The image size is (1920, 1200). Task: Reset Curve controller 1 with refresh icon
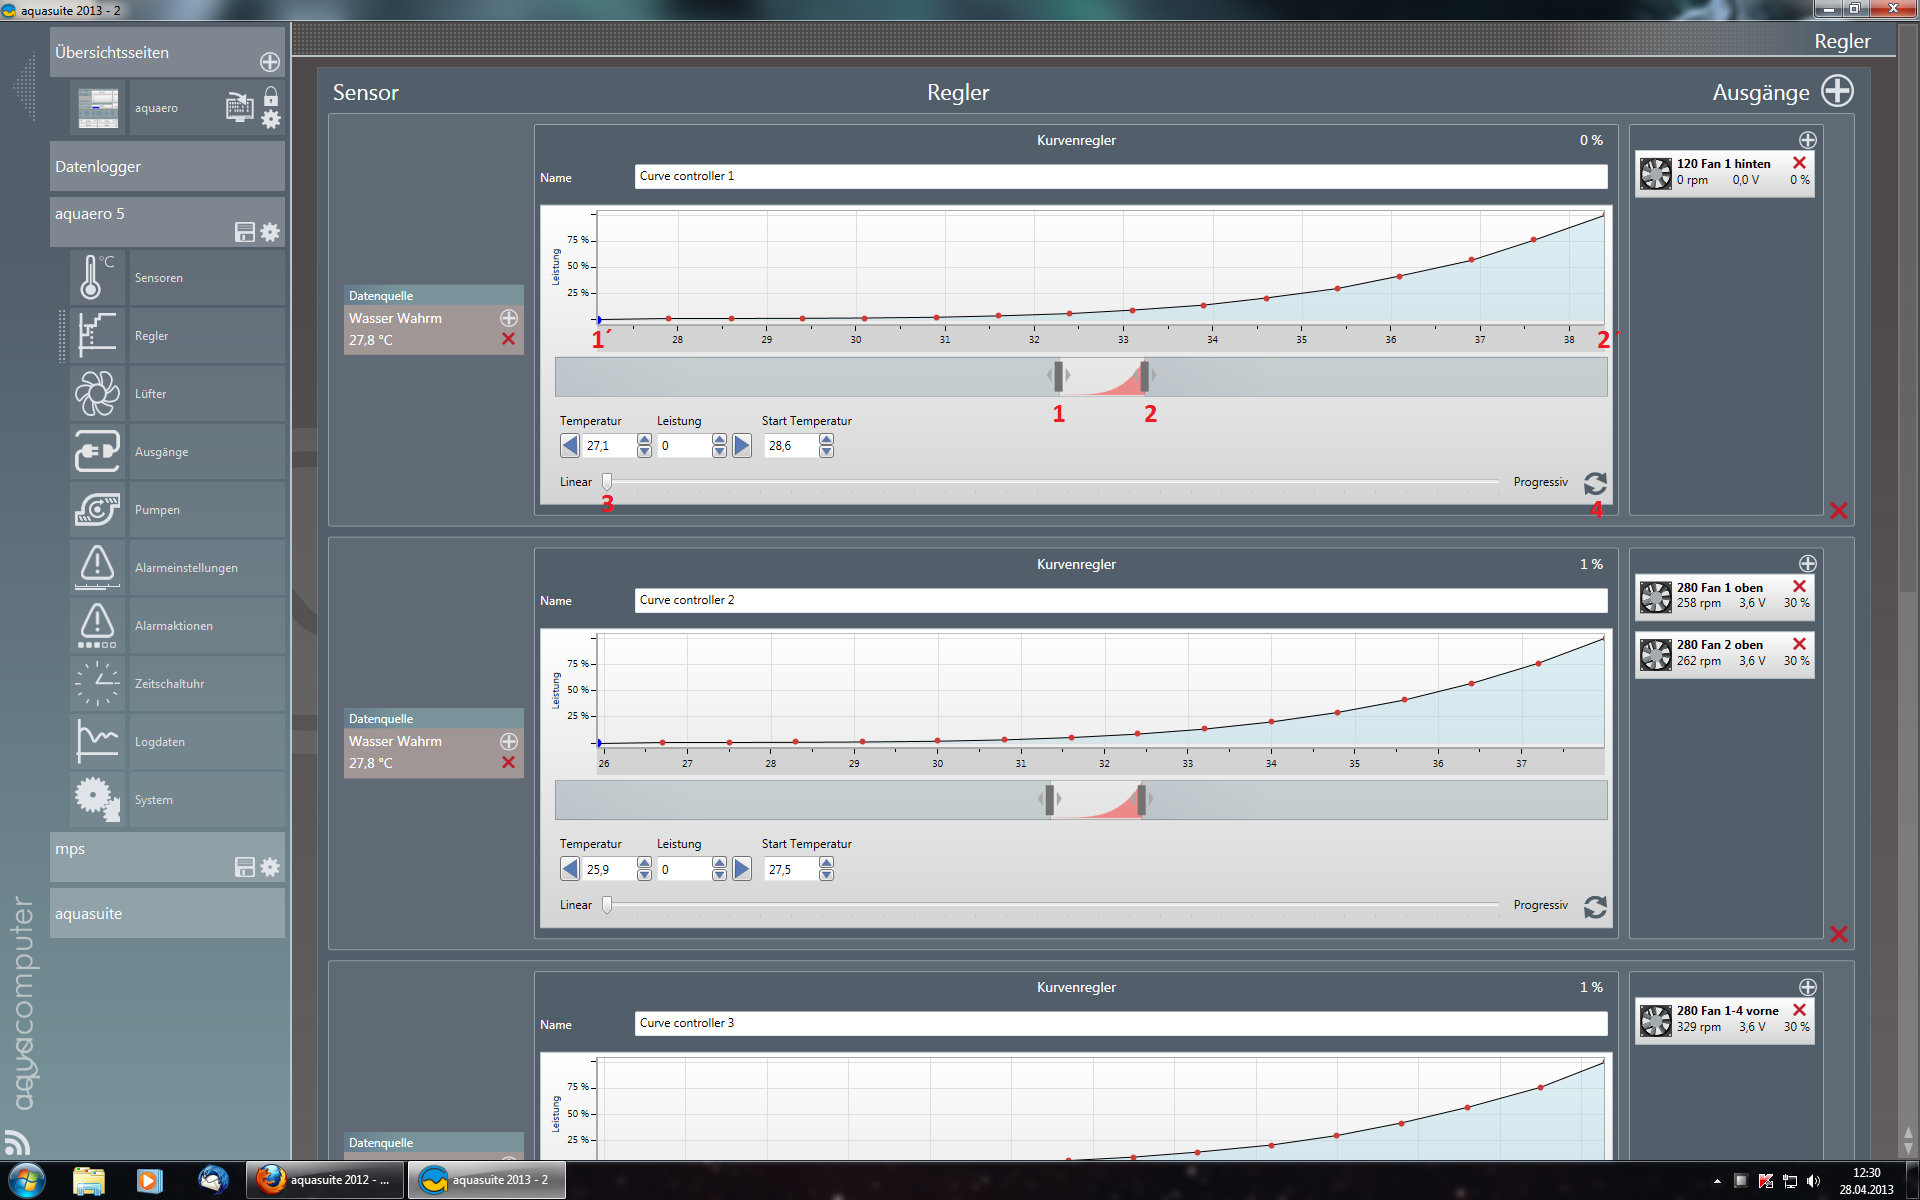1595,484
